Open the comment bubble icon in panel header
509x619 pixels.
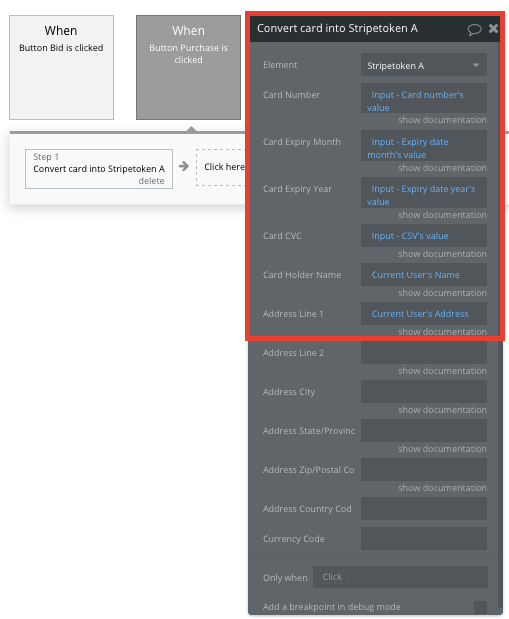474,29
